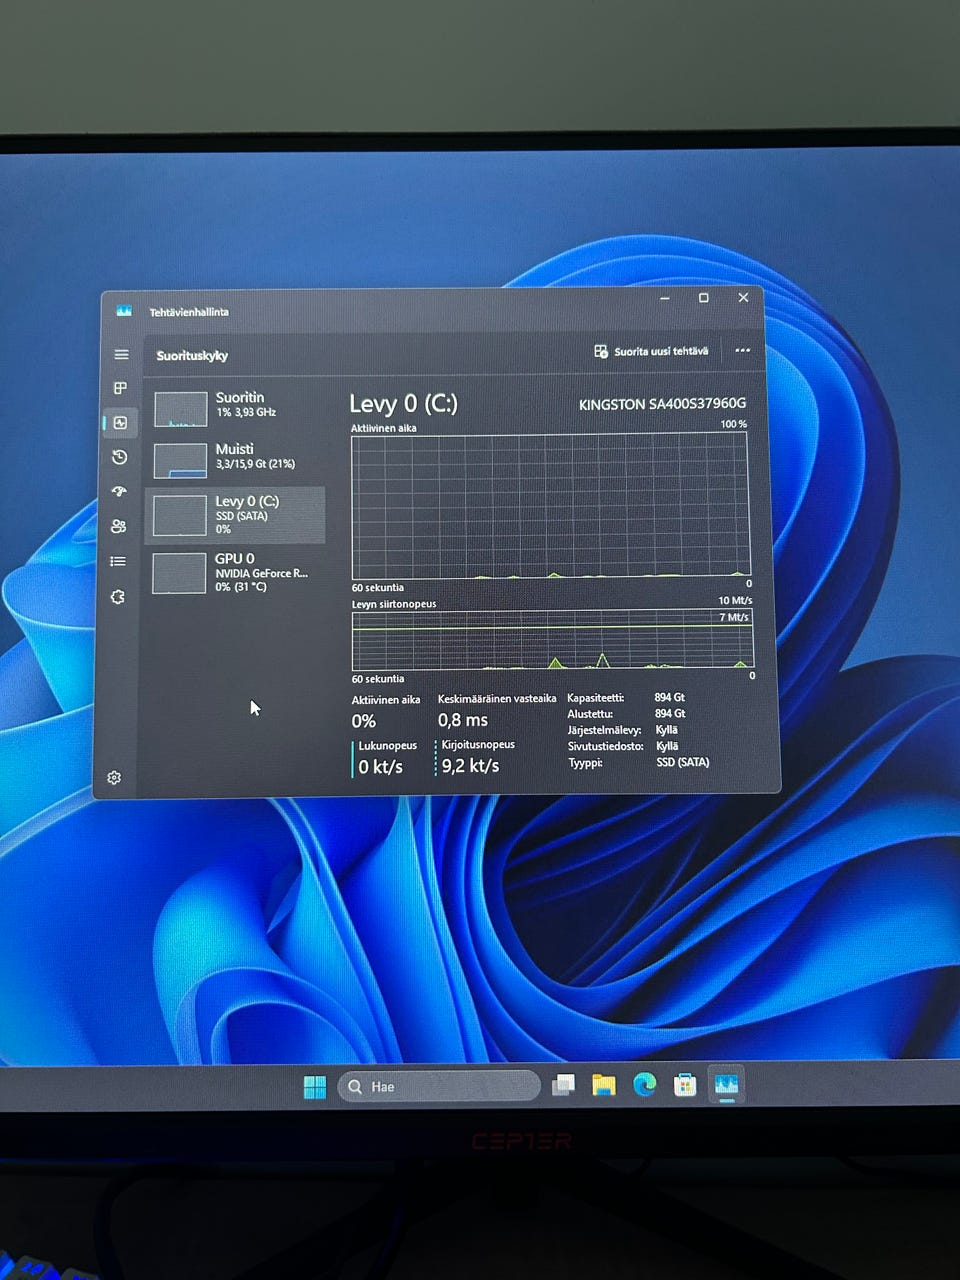Select the Suoritin CPU performance item

coord(236,407)
